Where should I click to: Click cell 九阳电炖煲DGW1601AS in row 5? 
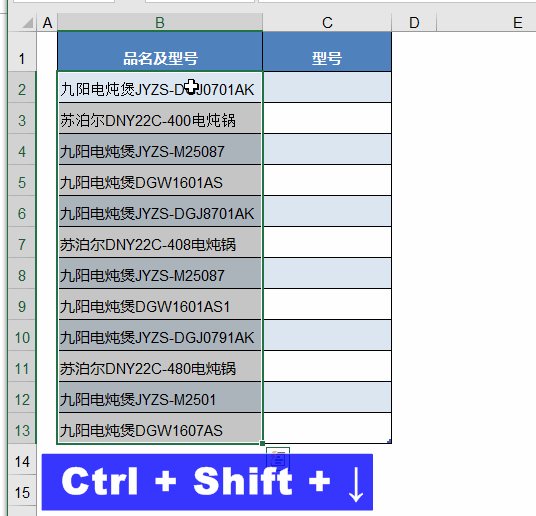pyautogui.click(x=160, y=181)
